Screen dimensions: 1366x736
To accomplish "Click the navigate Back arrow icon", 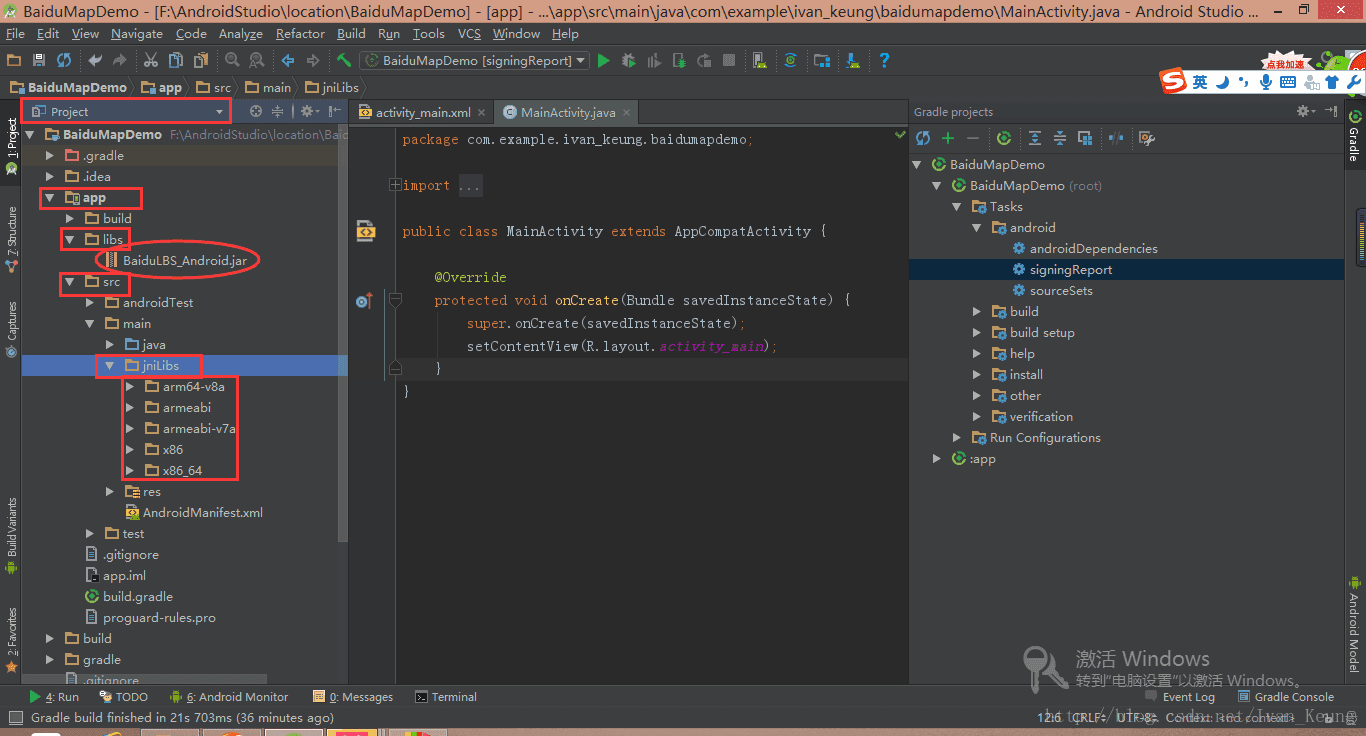I will tap(288, 61).
